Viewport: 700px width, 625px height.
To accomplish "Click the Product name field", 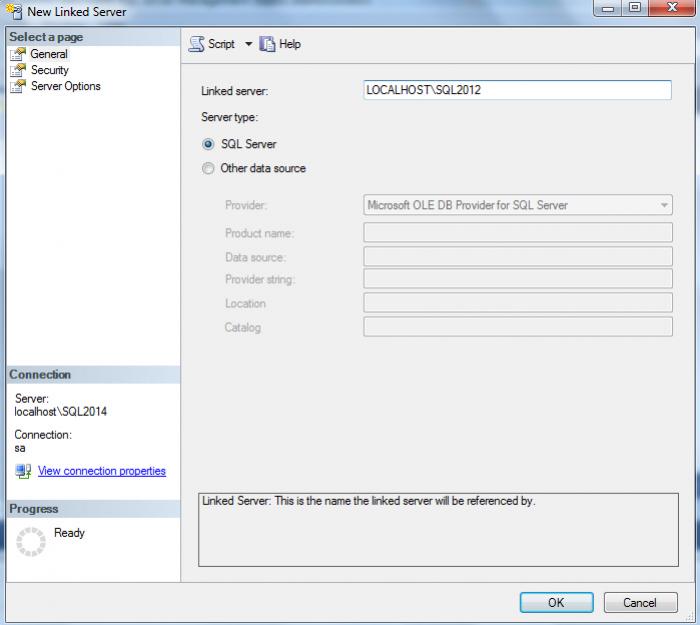I will (x=518, y=233).
